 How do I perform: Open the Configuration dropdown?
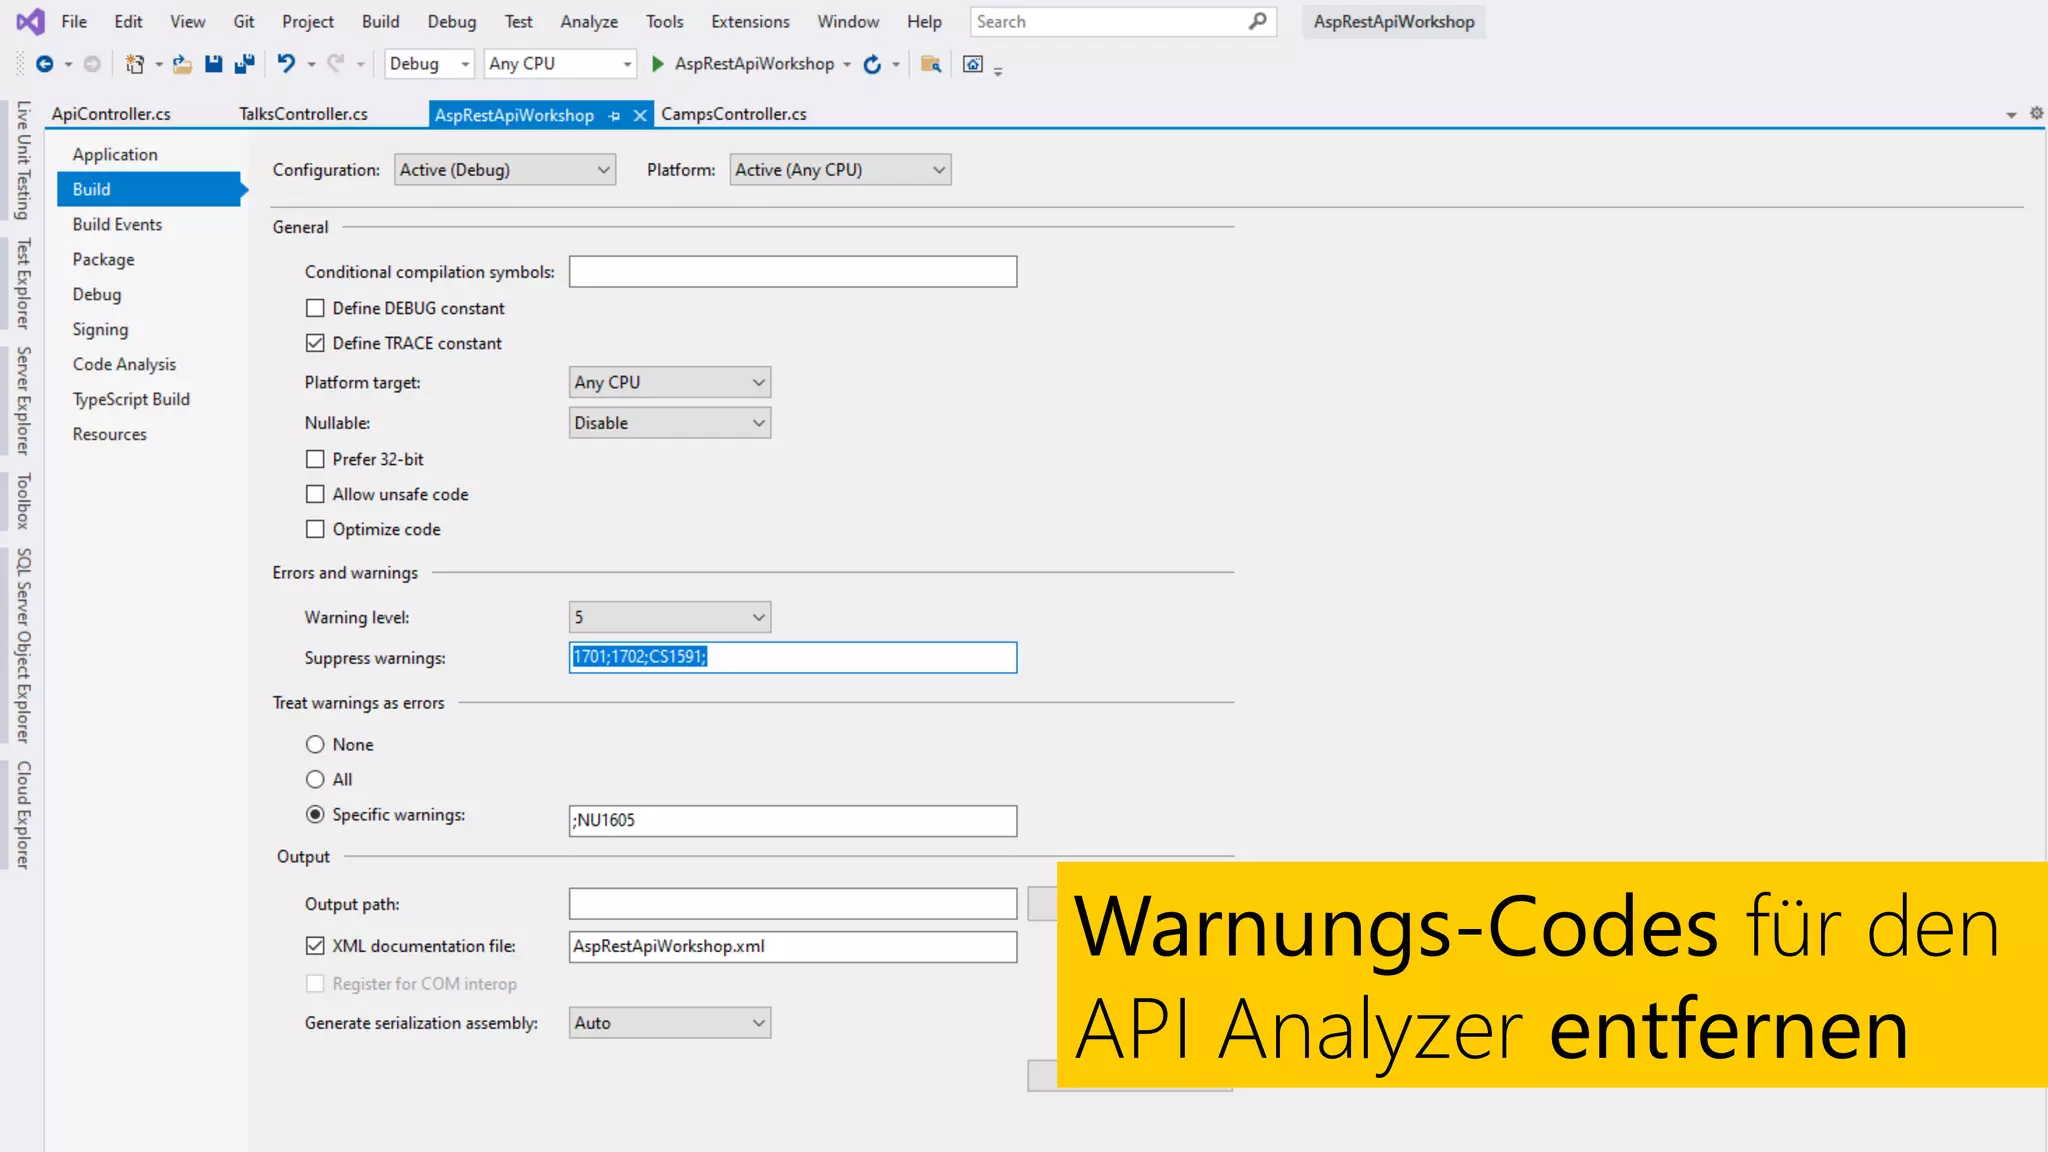tap(505, 170)
